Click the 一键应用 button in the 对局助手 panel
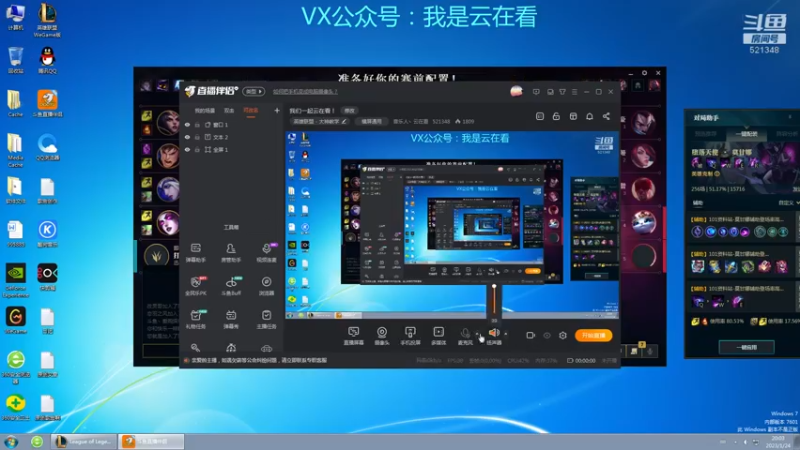Screen dimensions: 800x450 (746, 347)
